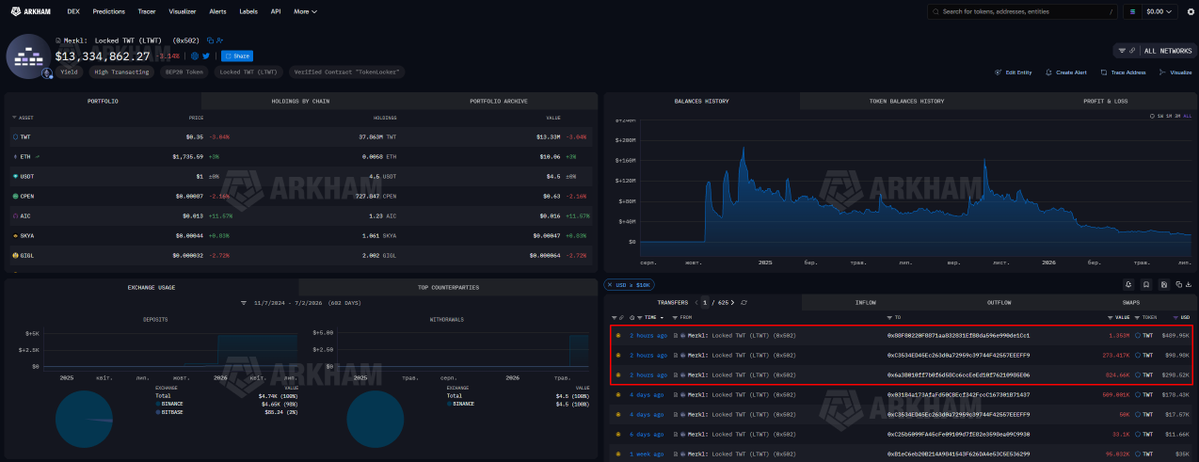1199x462 pixels.
Task: Go to the previous transfers page
Action: 696,303
